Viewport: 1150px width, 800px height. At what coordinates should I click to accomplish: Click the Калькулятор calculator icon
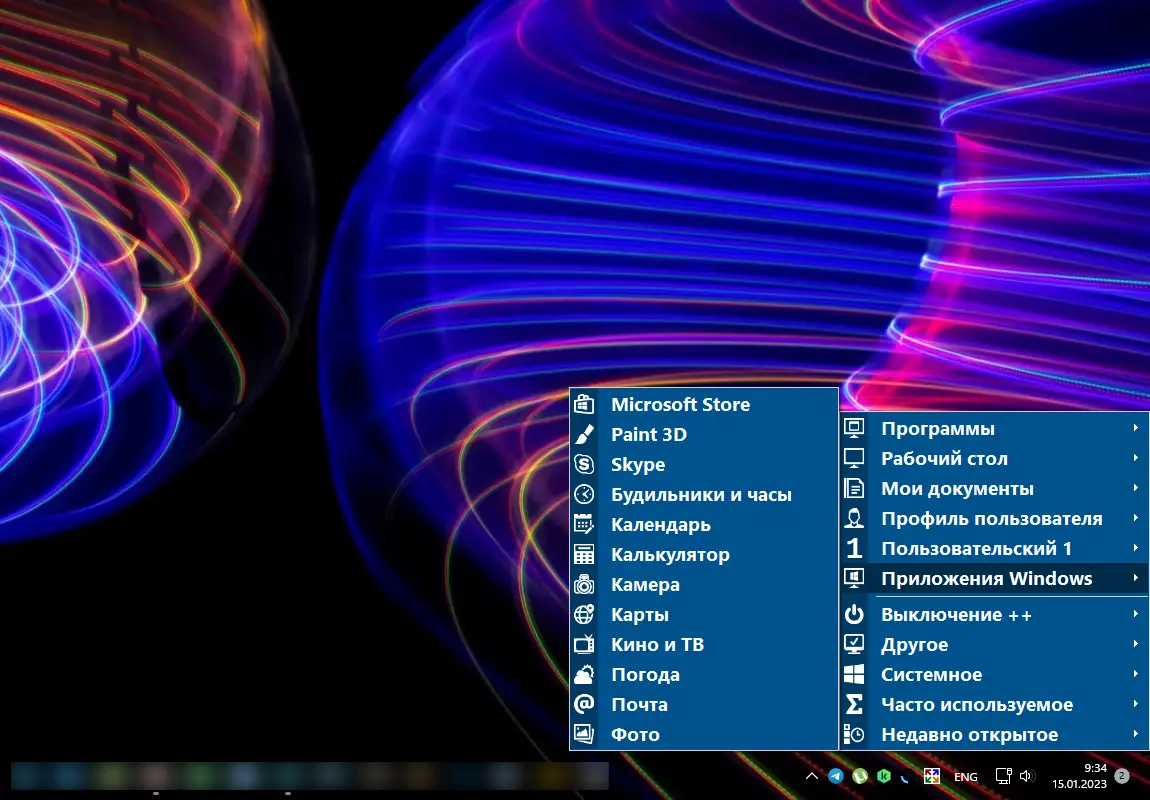pos(584,555)
